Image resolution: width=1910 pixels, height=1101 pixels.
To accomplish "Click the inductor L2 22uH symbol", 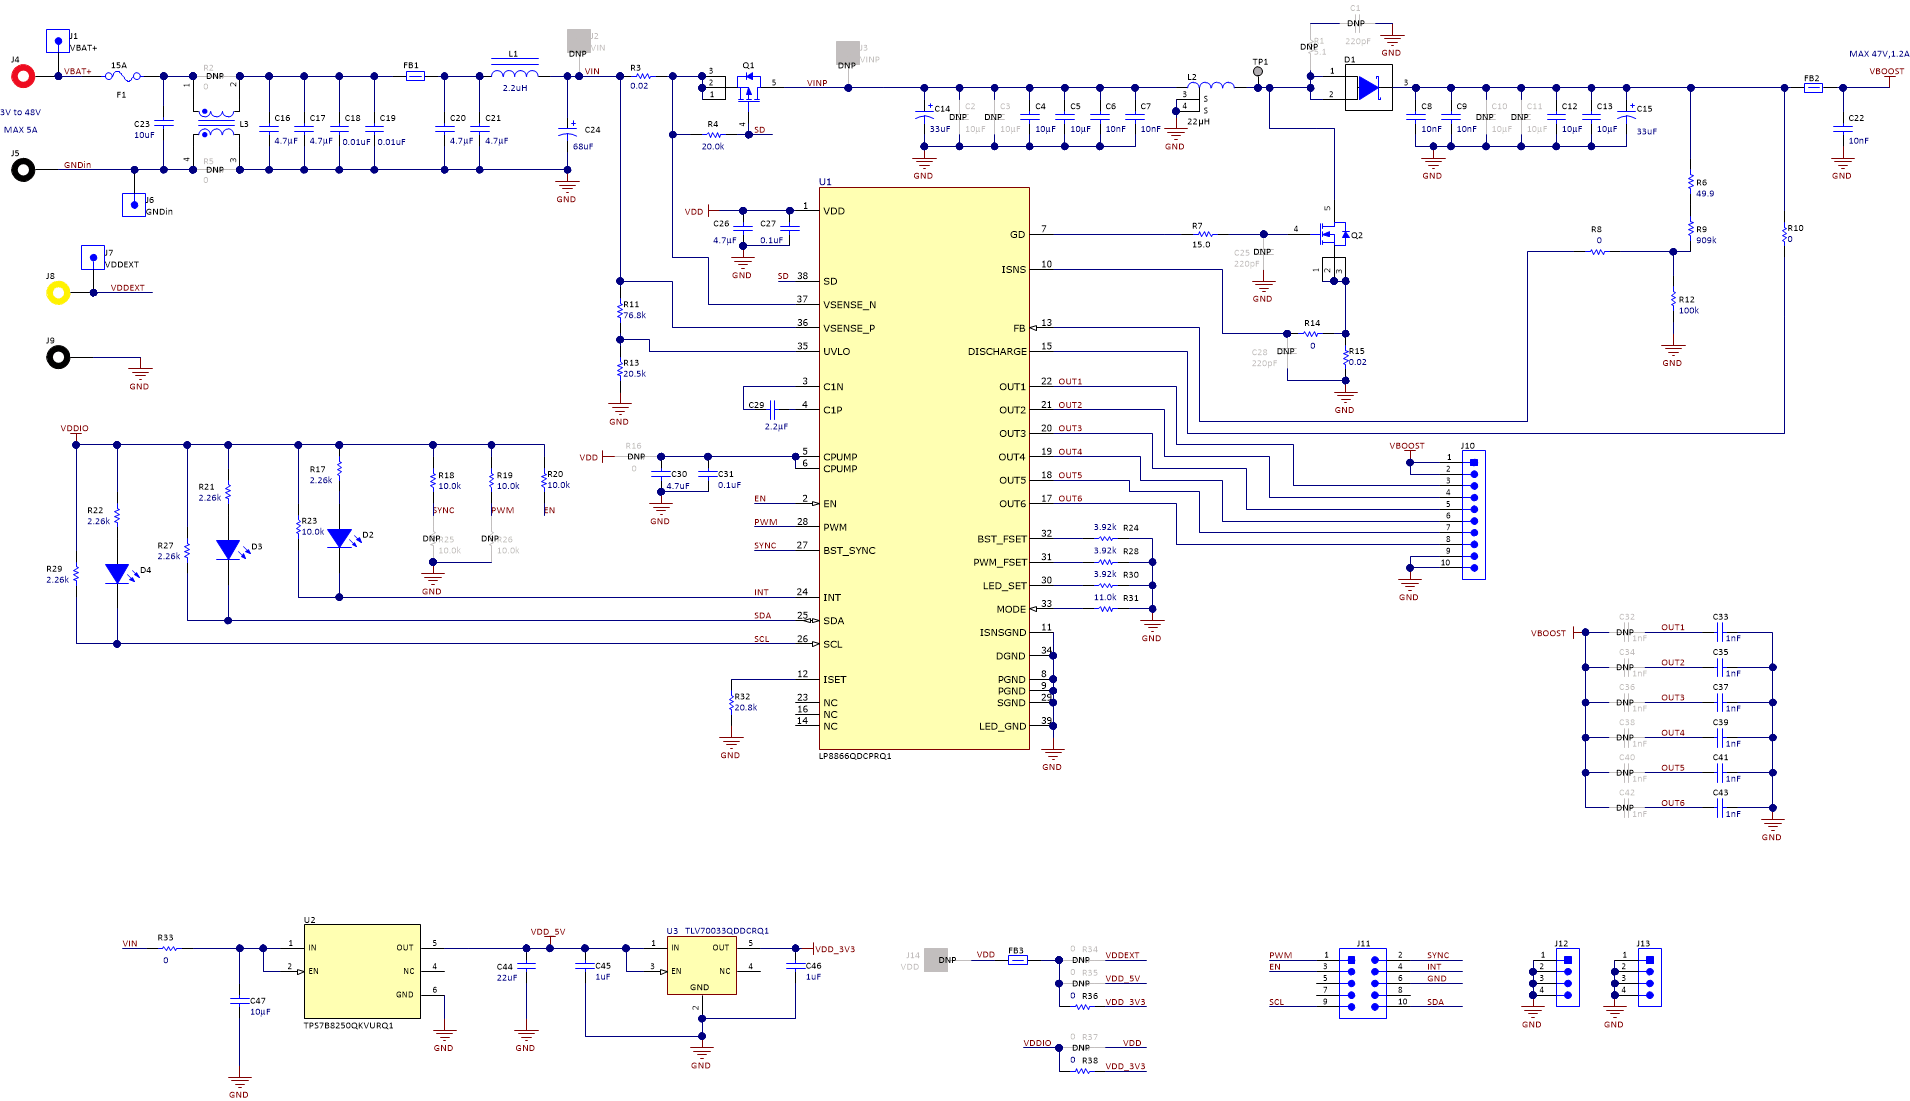I will pos(1209,85).
